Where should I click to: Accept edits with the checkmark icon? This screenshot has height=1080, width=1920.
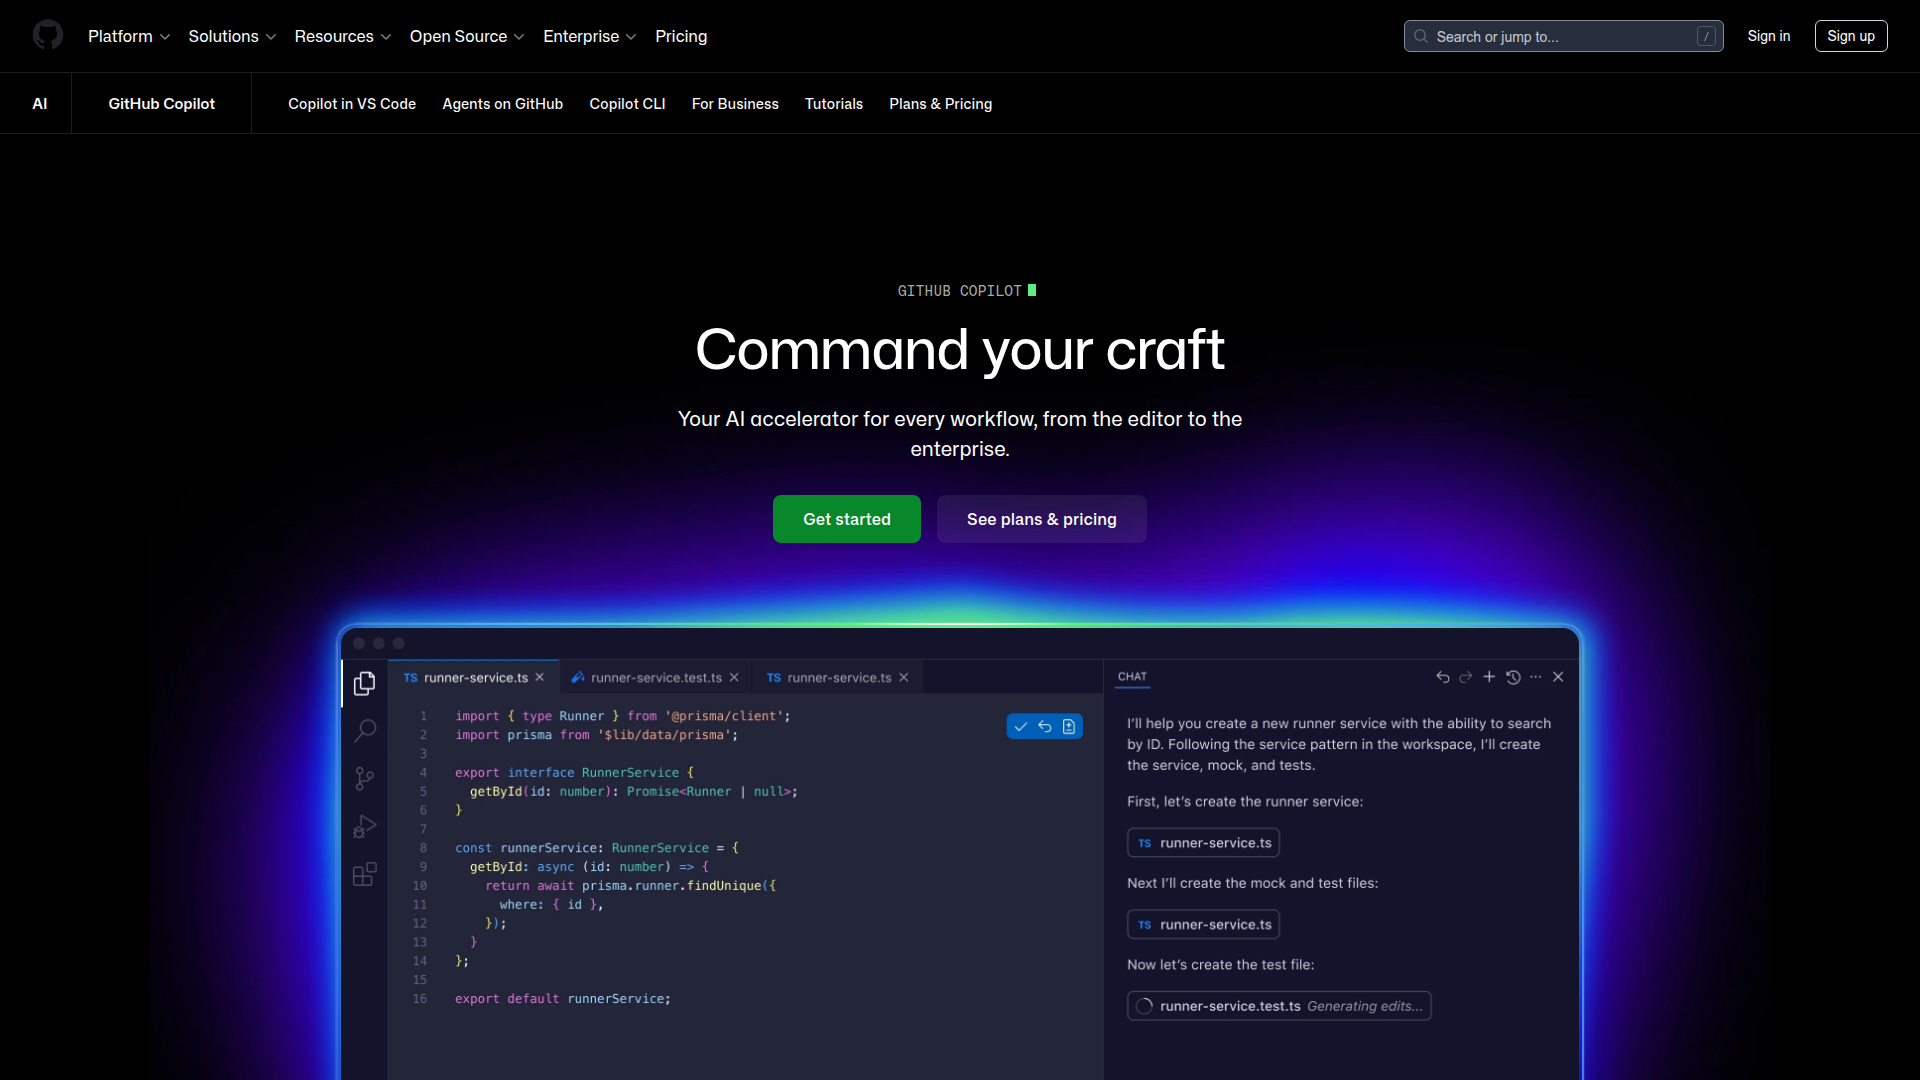(1021, 727)
